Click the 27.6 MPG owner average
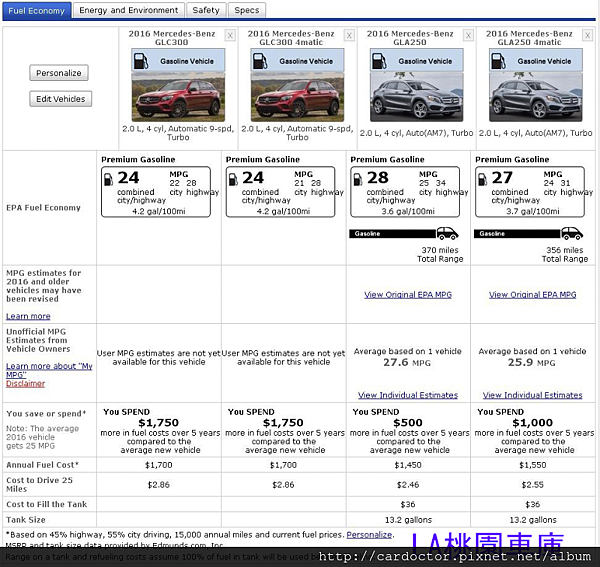 [407, 362]
